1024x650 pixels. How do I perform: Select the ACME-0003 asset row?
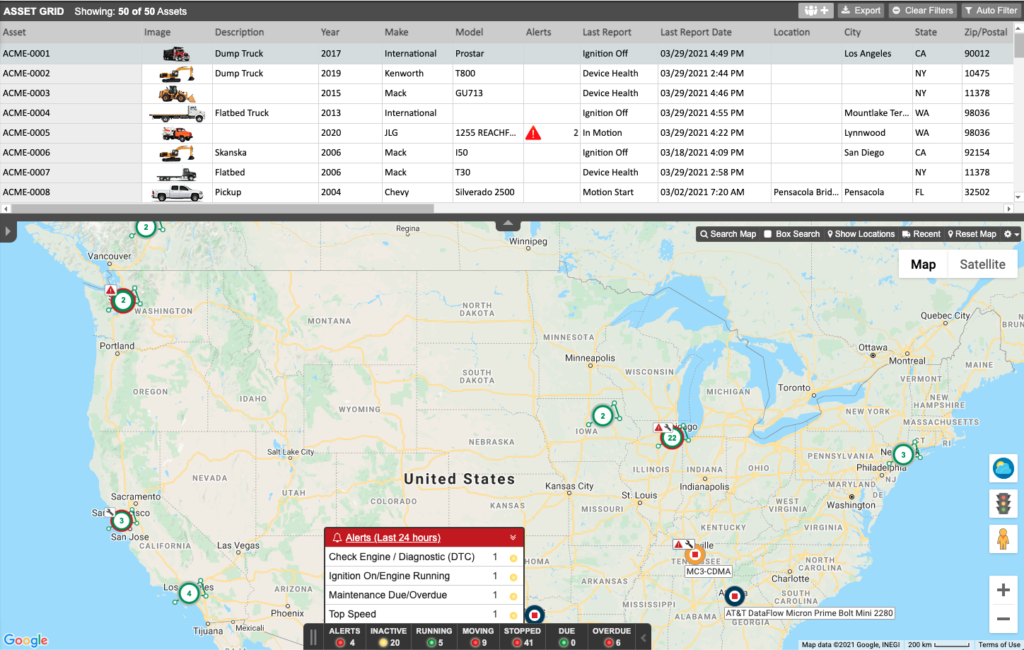click(x=507, y=93)
